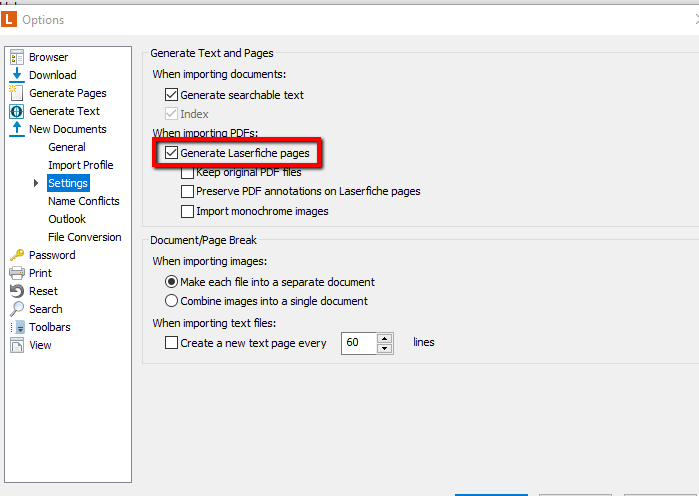Open Import Profile settings
699x496 pixels.
pyautogui.click(x=81, y=165)
